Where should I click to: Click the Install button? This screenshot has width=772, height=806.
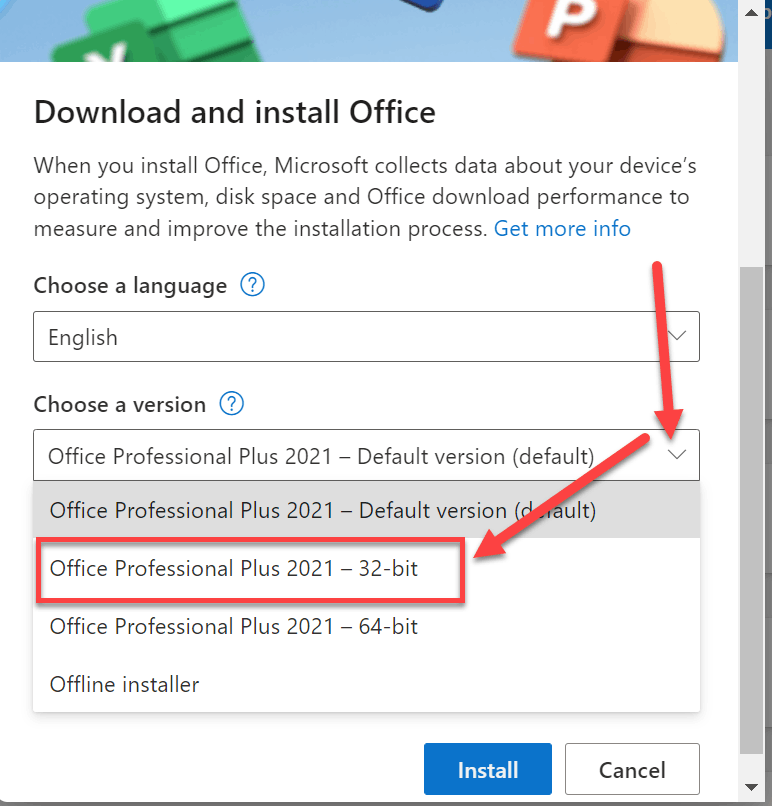pos(488,769)
